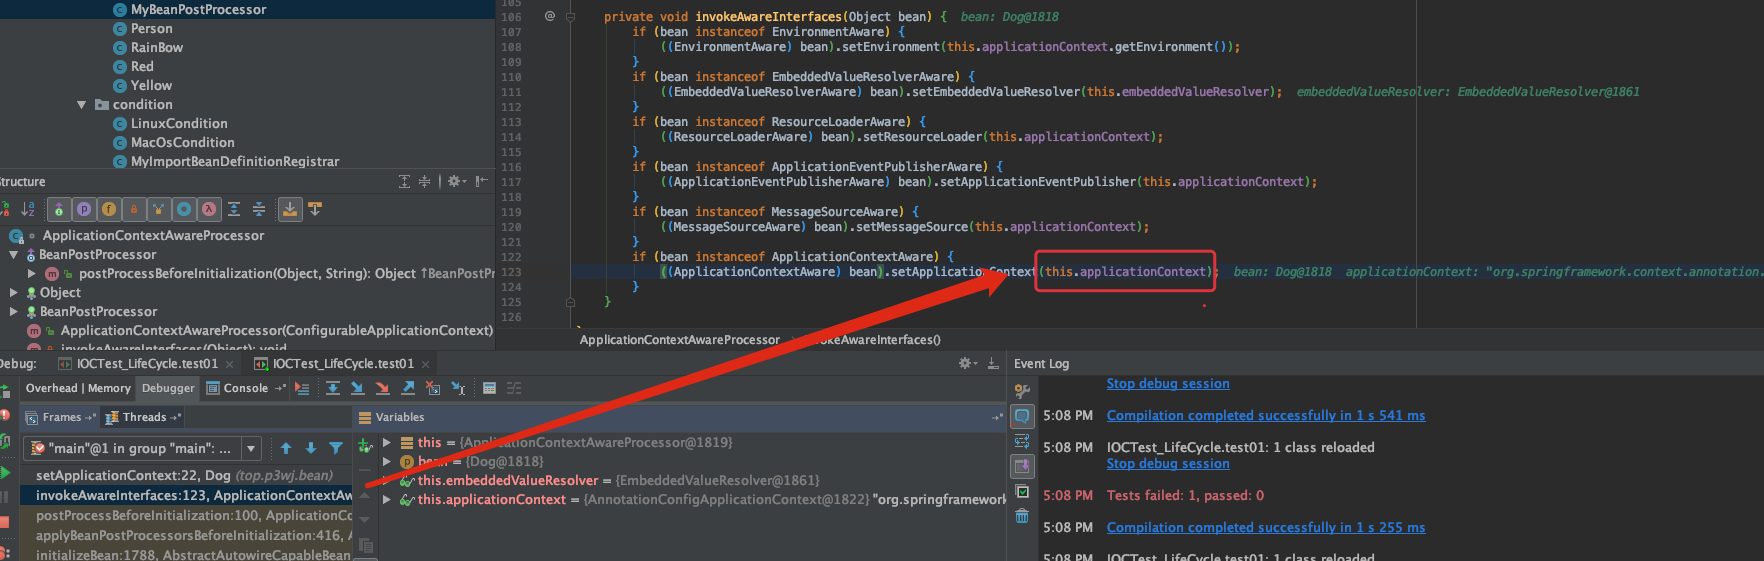Toggle show properties 'p' filter
The image size is (1764, 561).
[84, 209]
